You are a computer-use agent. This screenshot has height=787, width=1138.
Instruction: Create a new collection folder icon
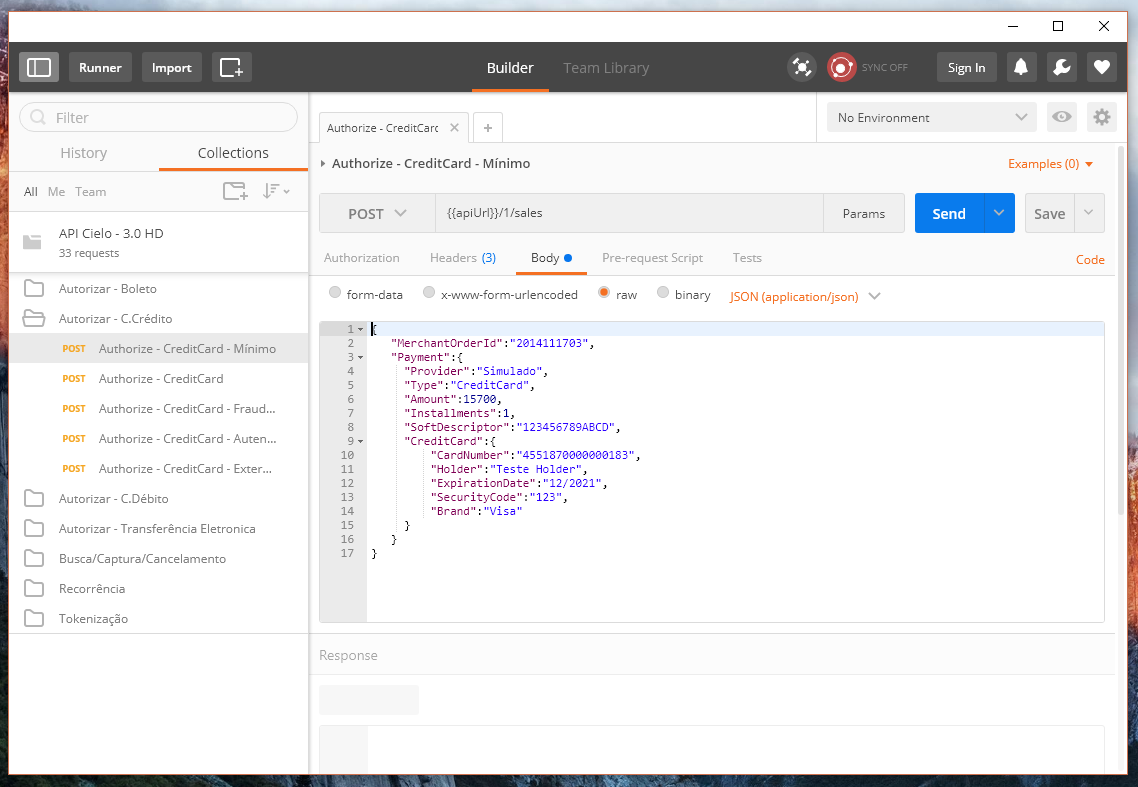click(235, 192)
